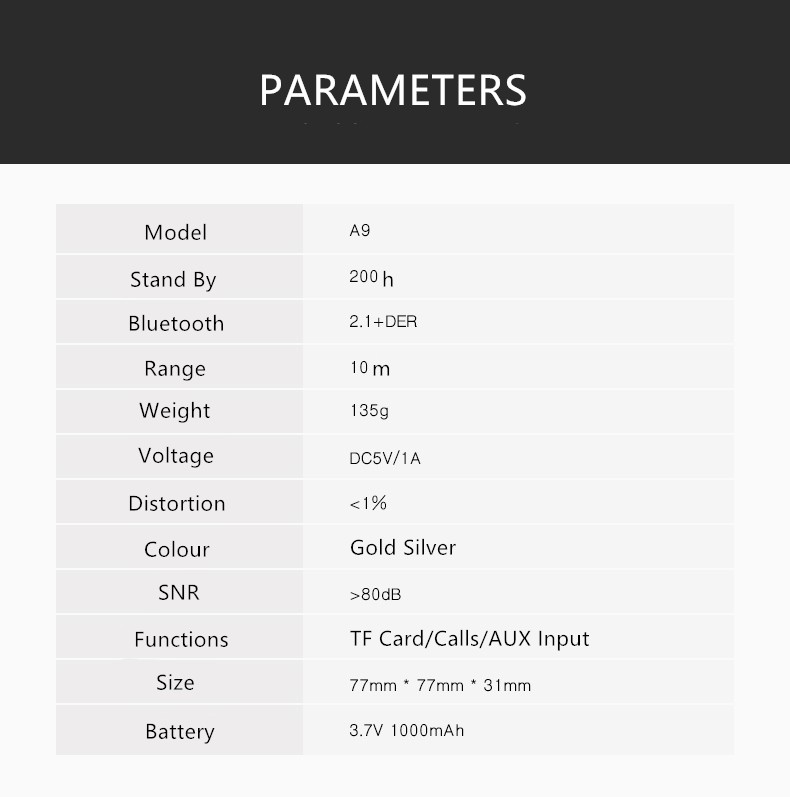Click the Distortion label
This screenshot has height=797, width=790.
click(x=177, y=503)
